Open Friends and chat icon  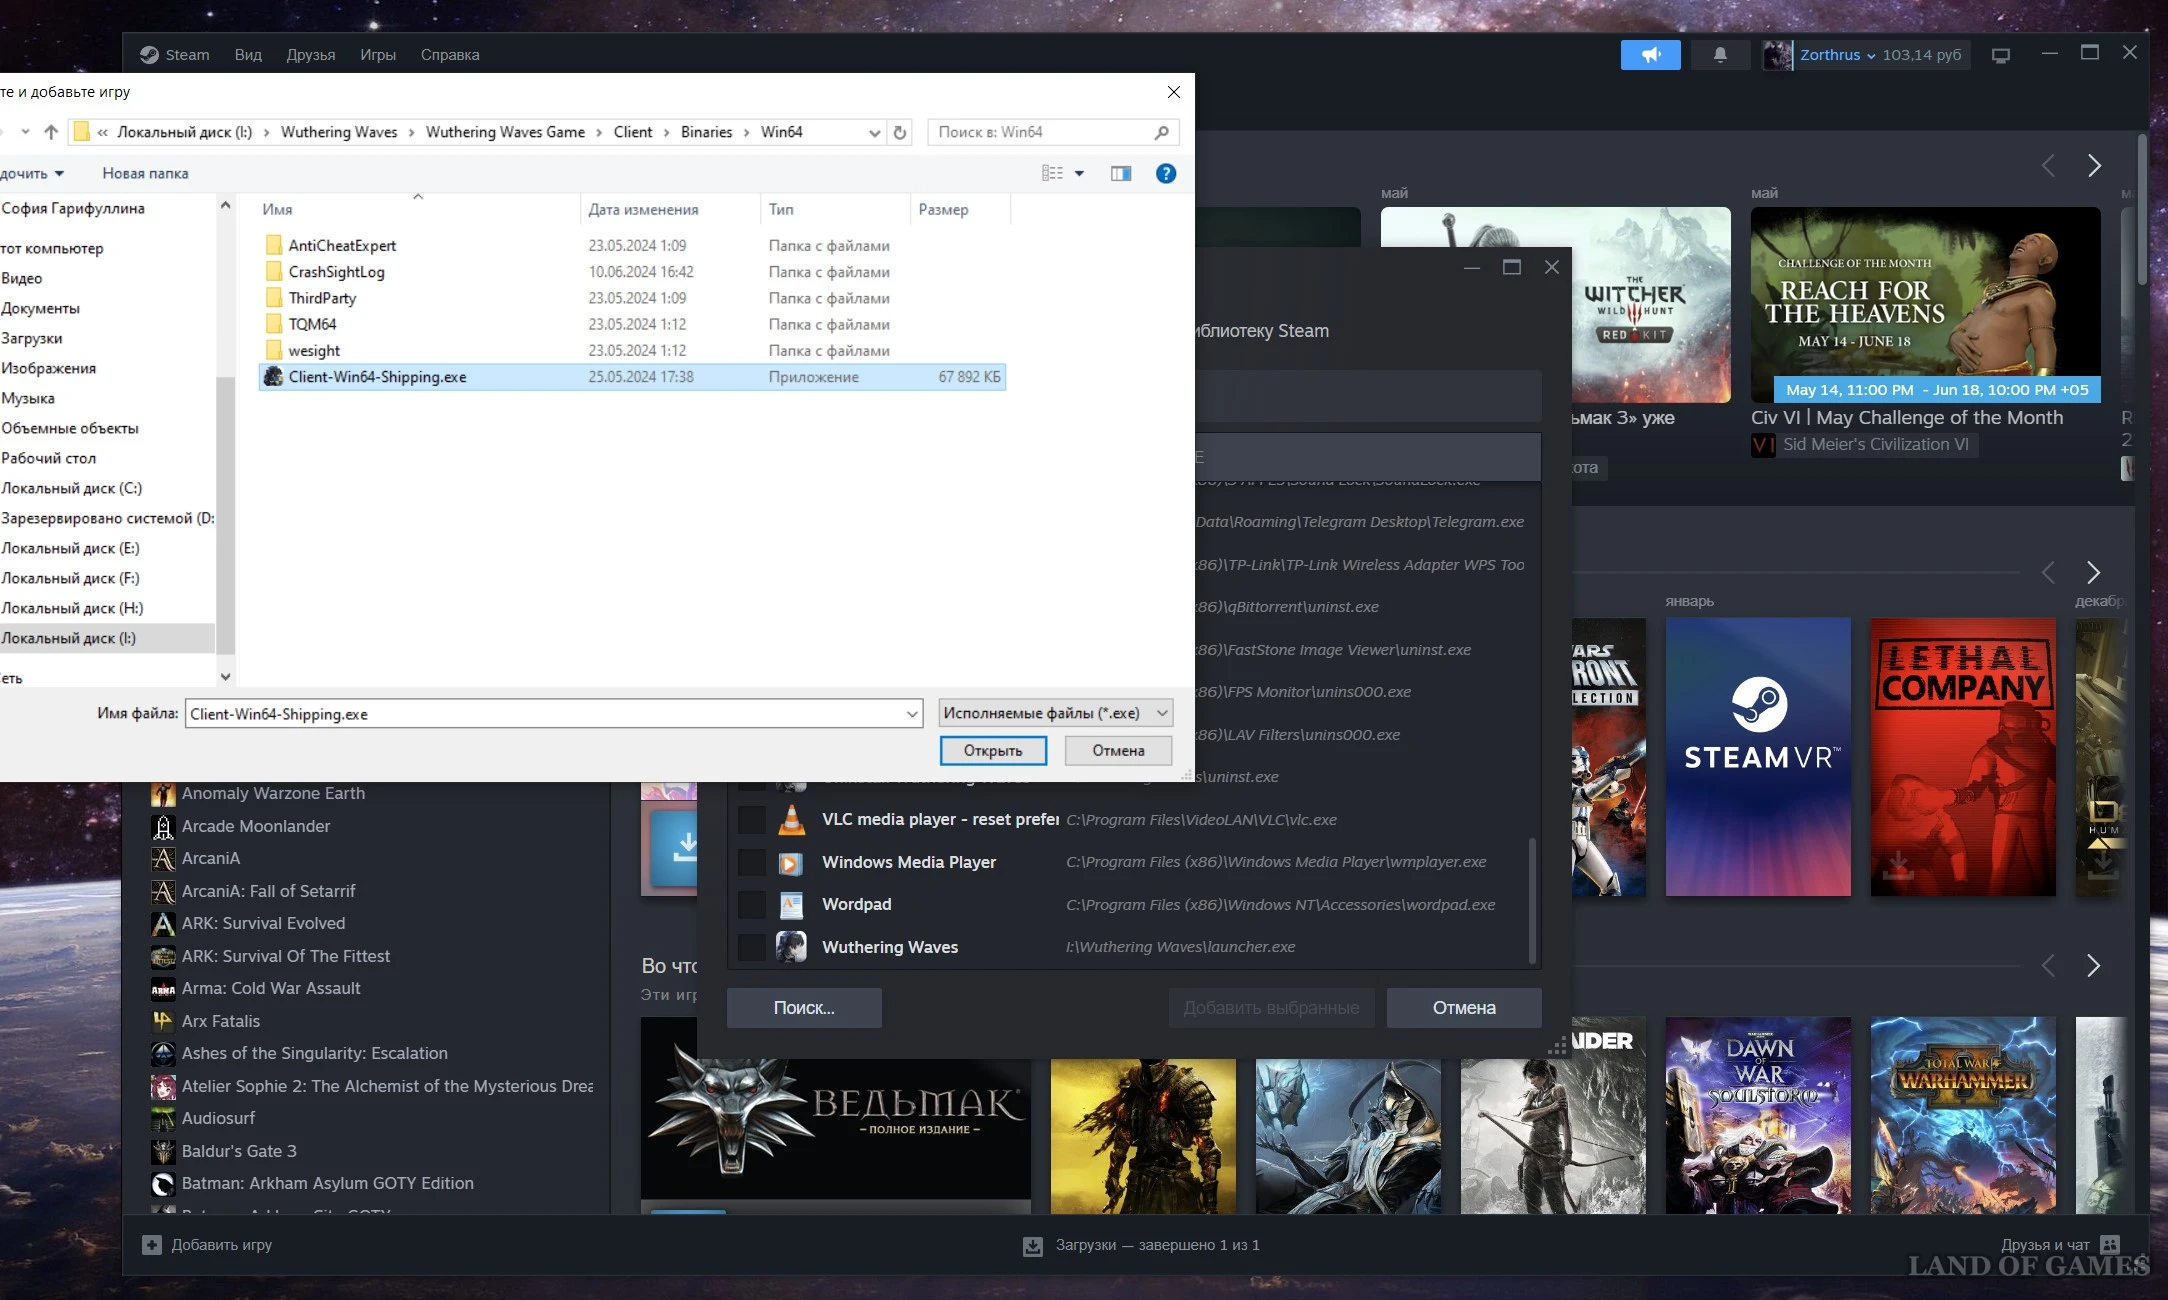tap(2110, 1245)
